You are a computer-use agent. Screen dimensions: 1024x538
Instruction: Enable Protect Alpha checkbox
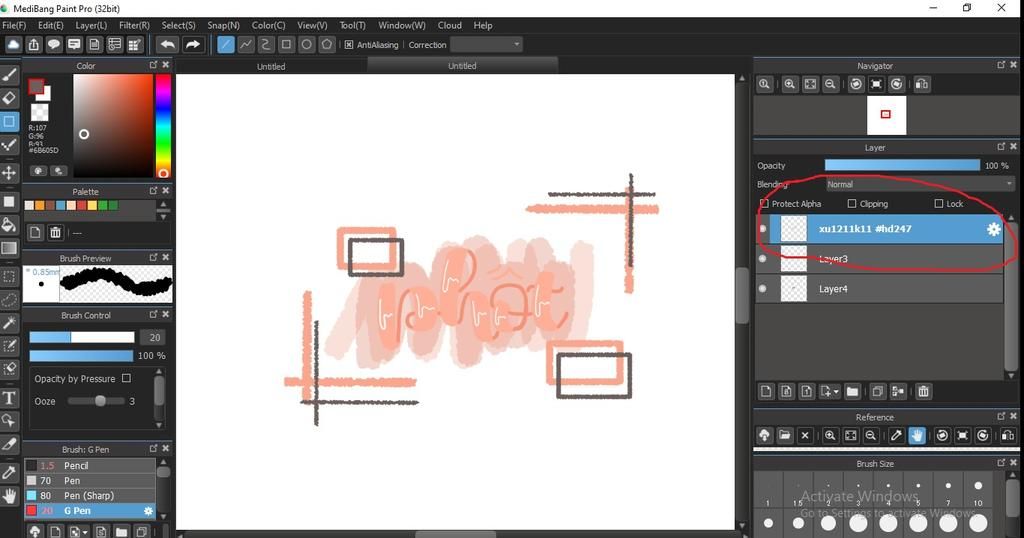tap(764, 204)
